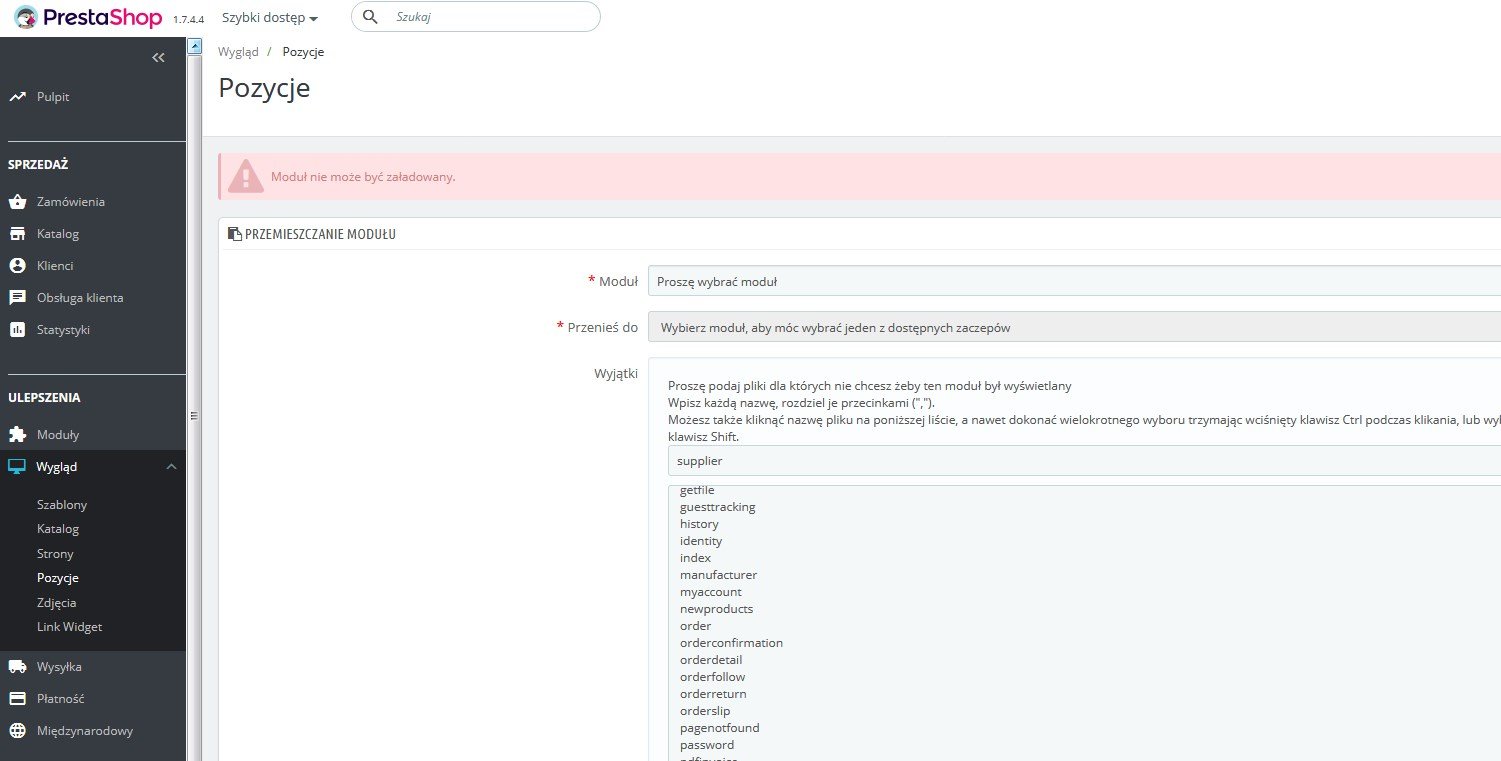Open Statystyki menu item

[63, 330]
